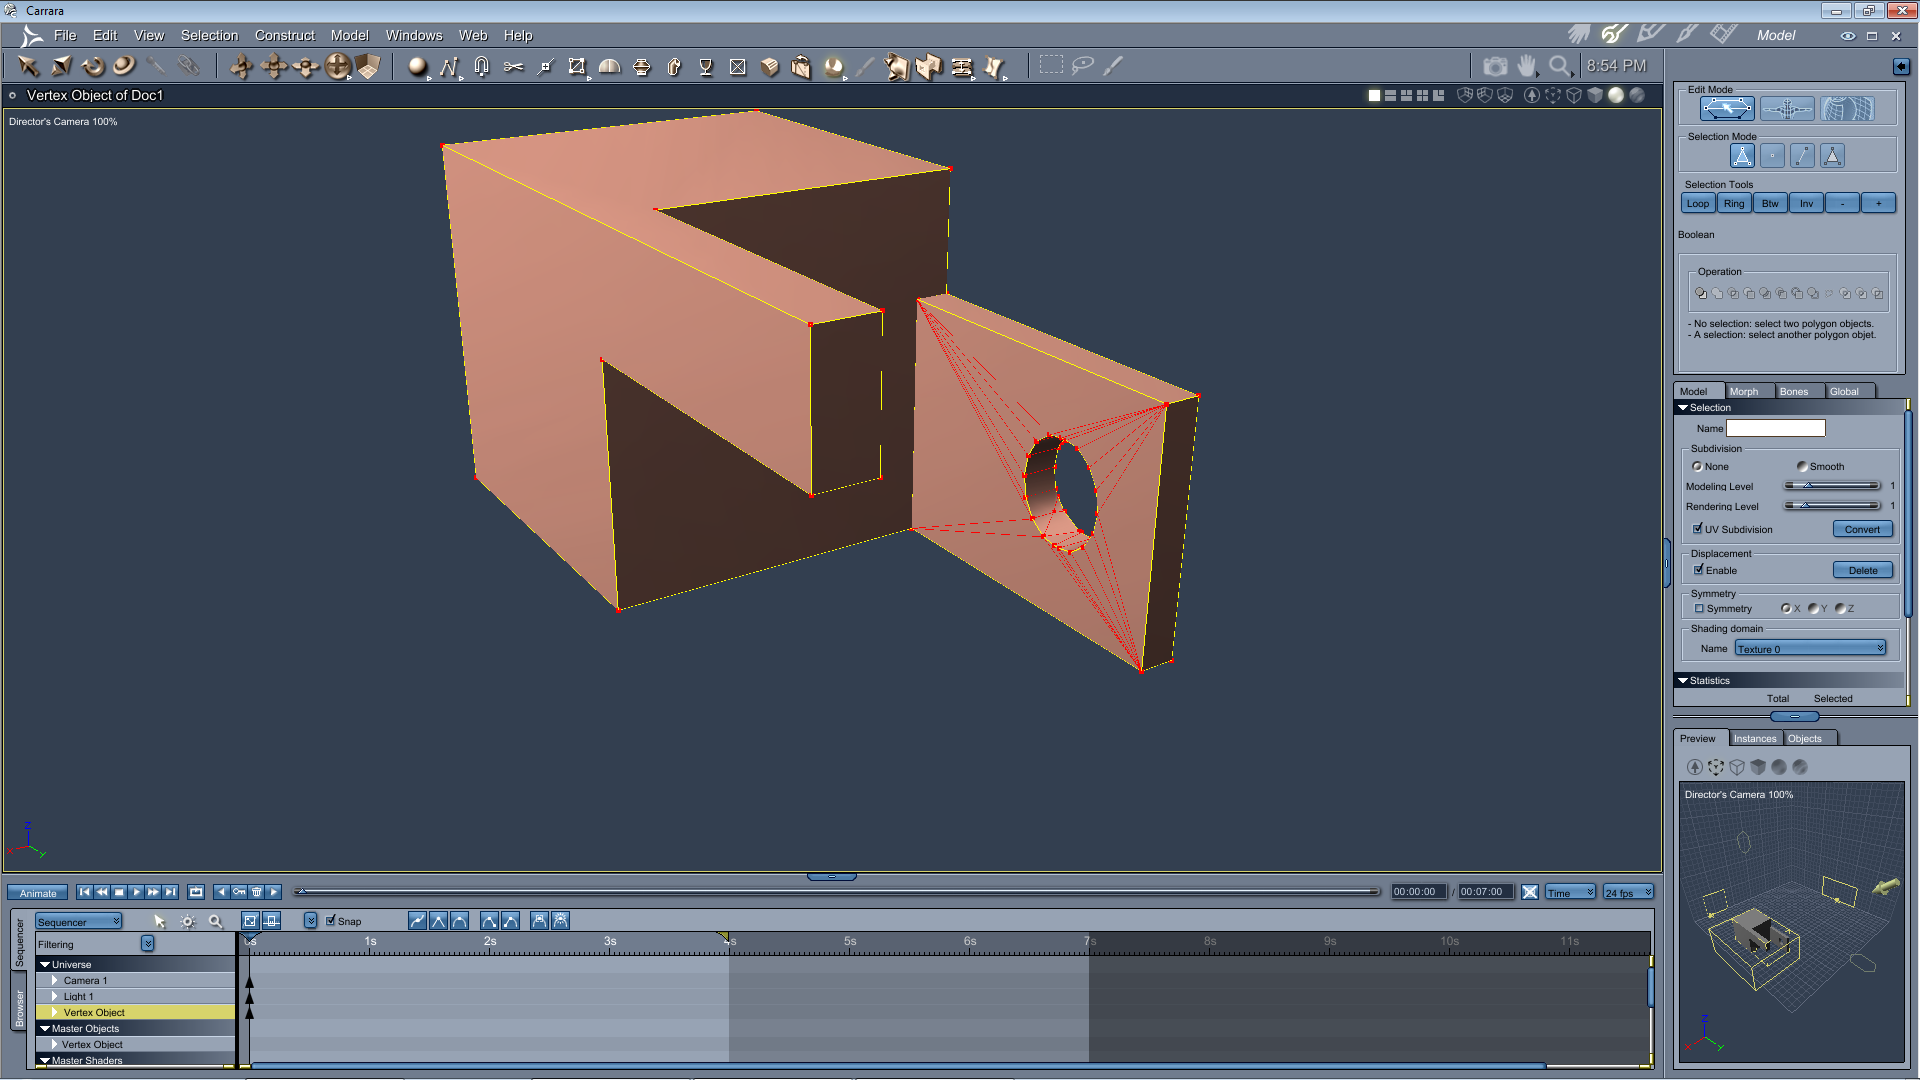The image size is (1920, 1080).
Task: Click the sphere primitive tool
Action: 417,67
